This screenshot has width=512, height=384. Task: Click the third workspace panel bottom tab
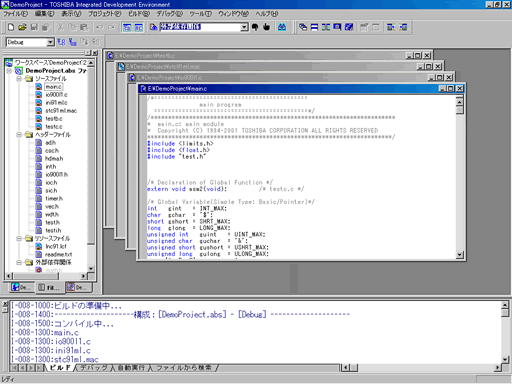[x=78, y=287]
